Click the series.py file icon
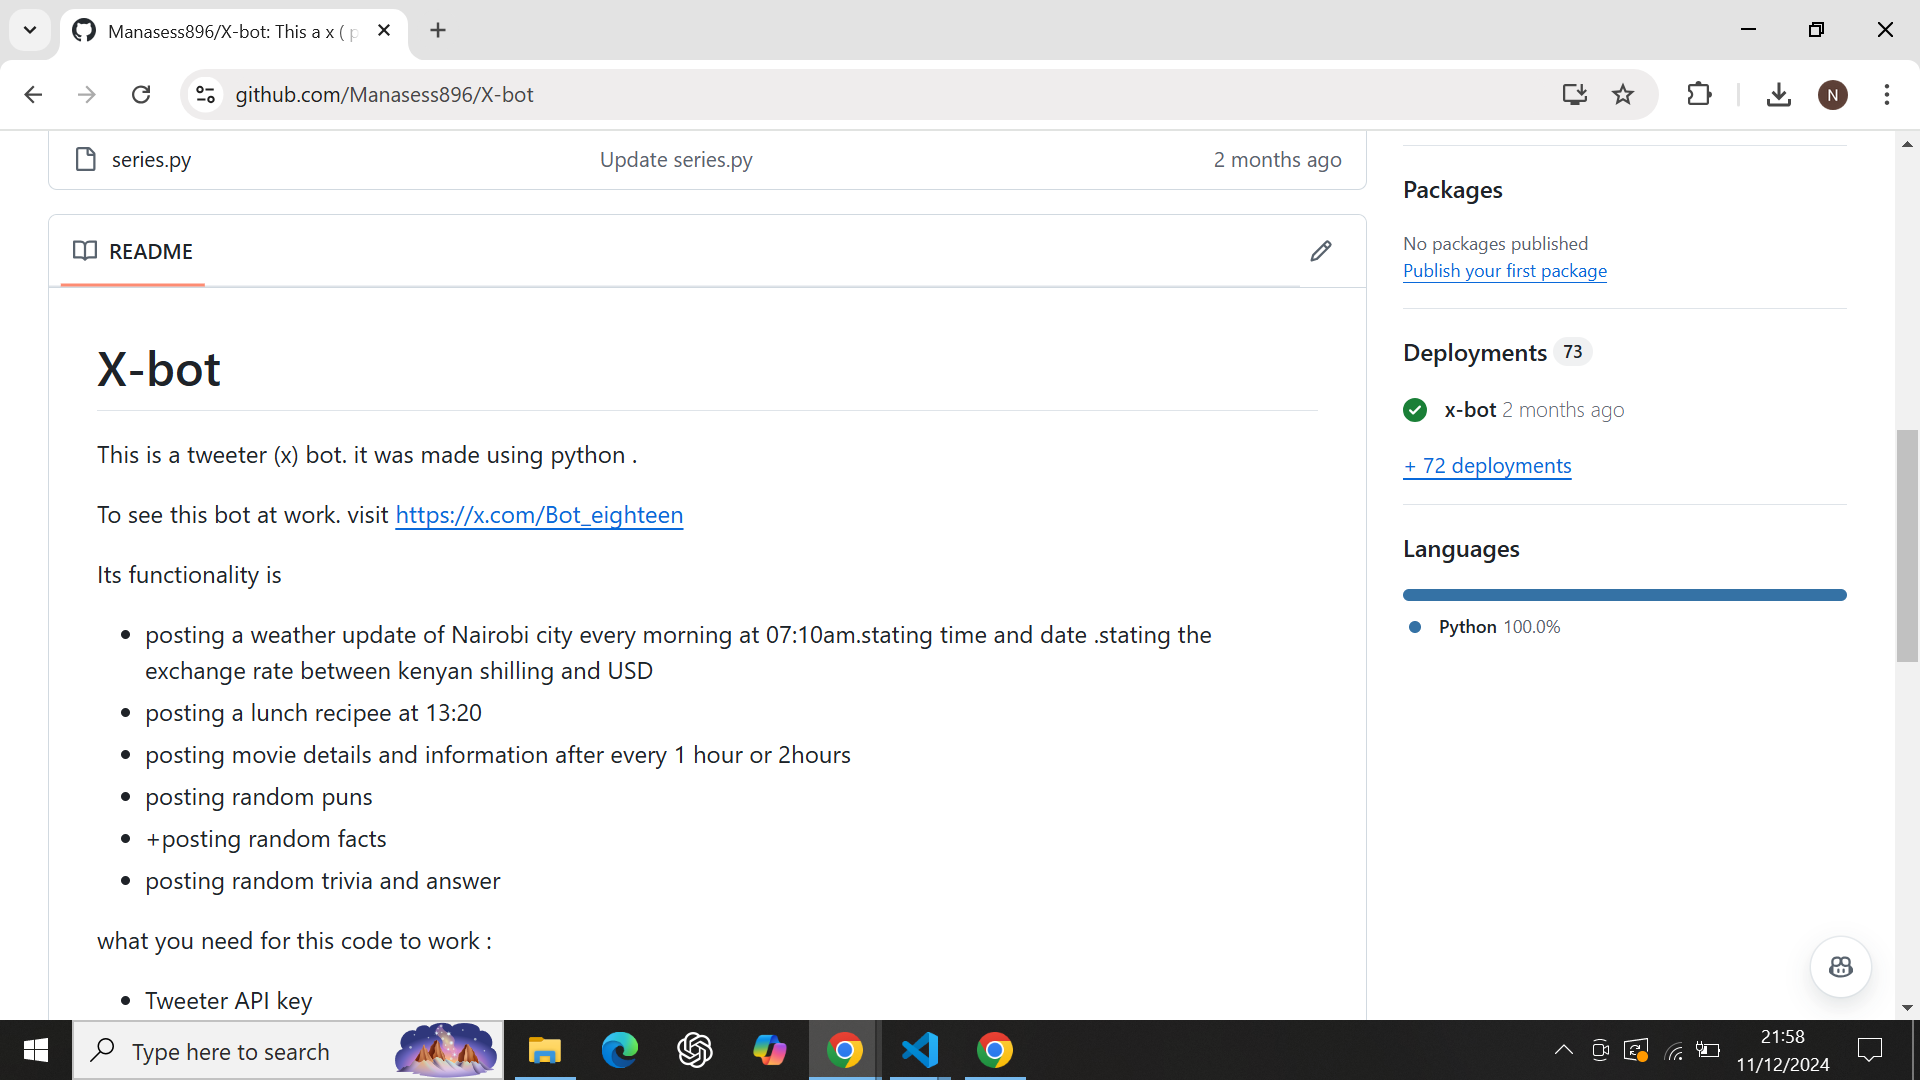 pyautogui.click(x=86, y=159)
